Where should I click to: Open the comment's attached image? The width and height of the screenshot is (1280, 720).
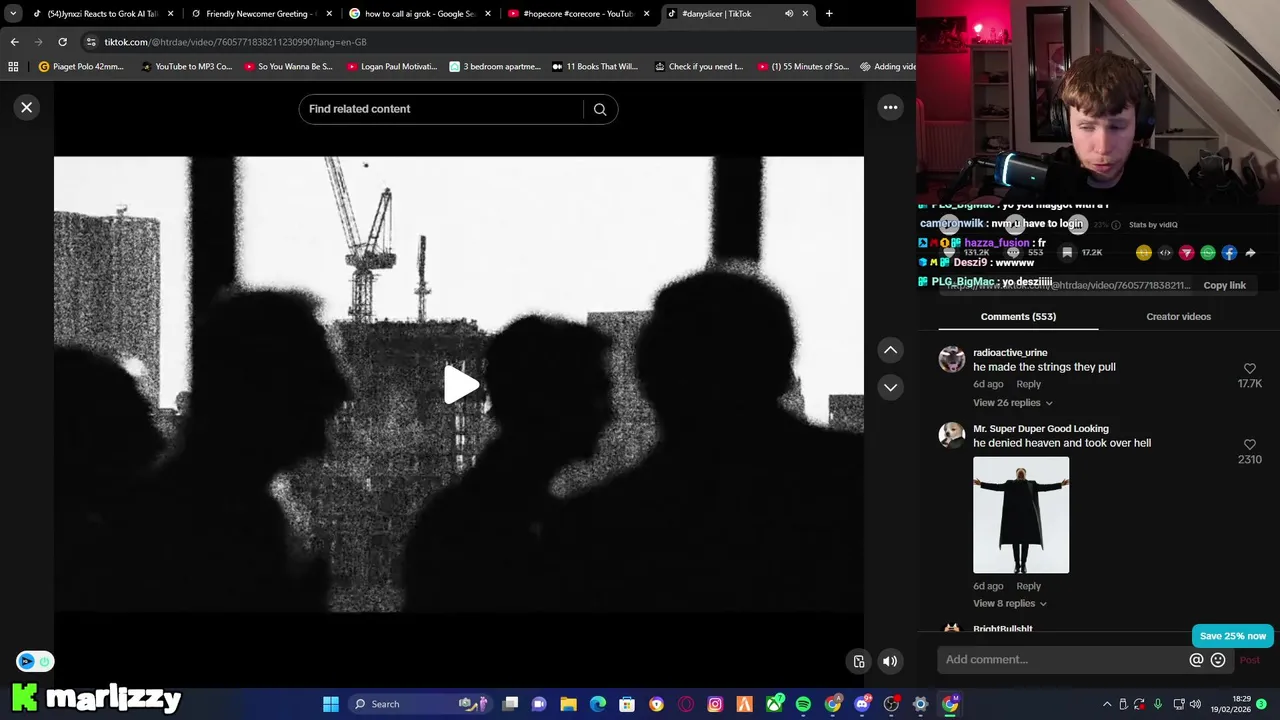pyautogui.click(x=1021, y=515)
